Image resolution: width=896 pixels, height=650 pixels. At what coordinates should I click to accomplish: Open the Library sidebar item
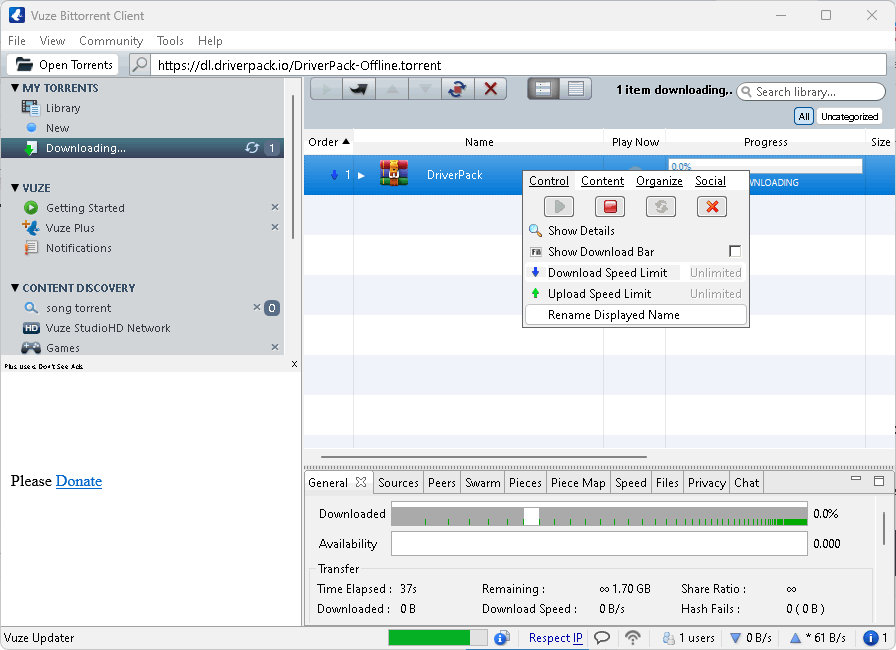[x=63, y=108]
